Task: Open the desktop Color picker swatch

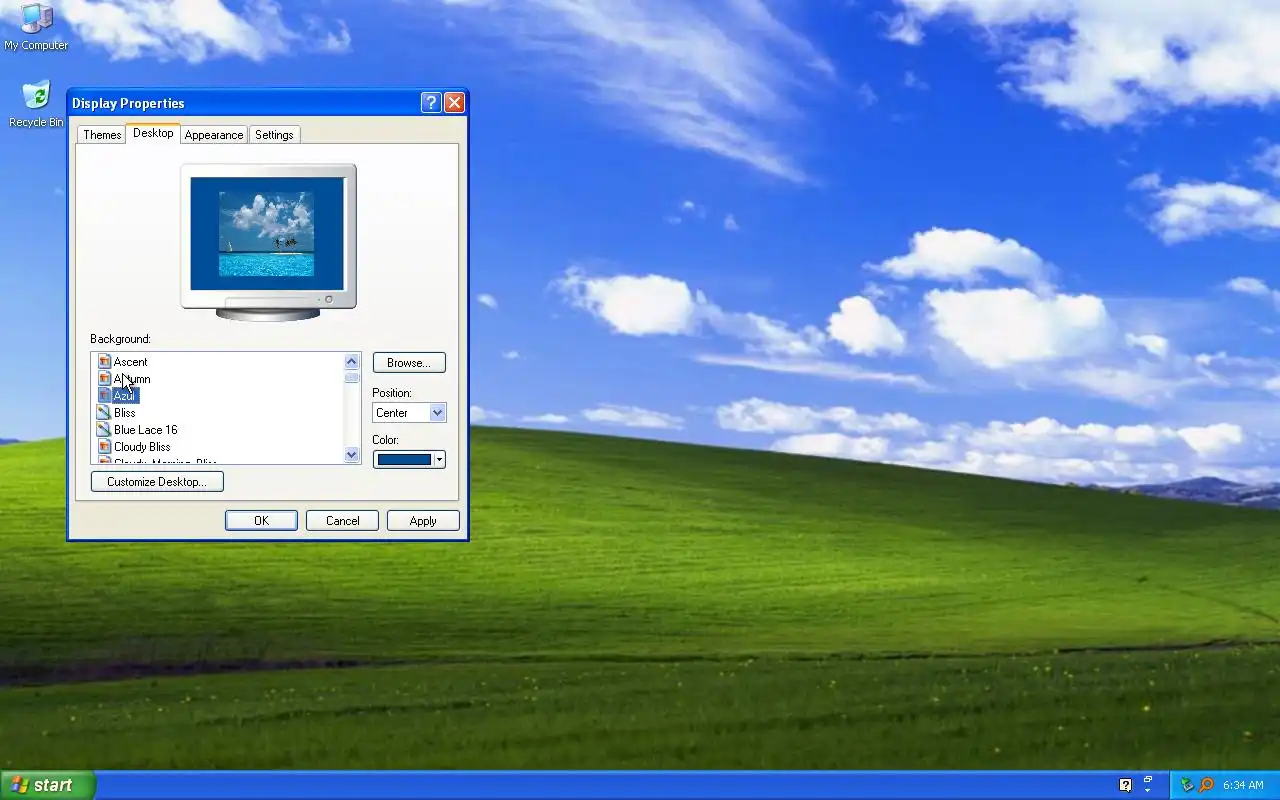Action: coord(409,460)
